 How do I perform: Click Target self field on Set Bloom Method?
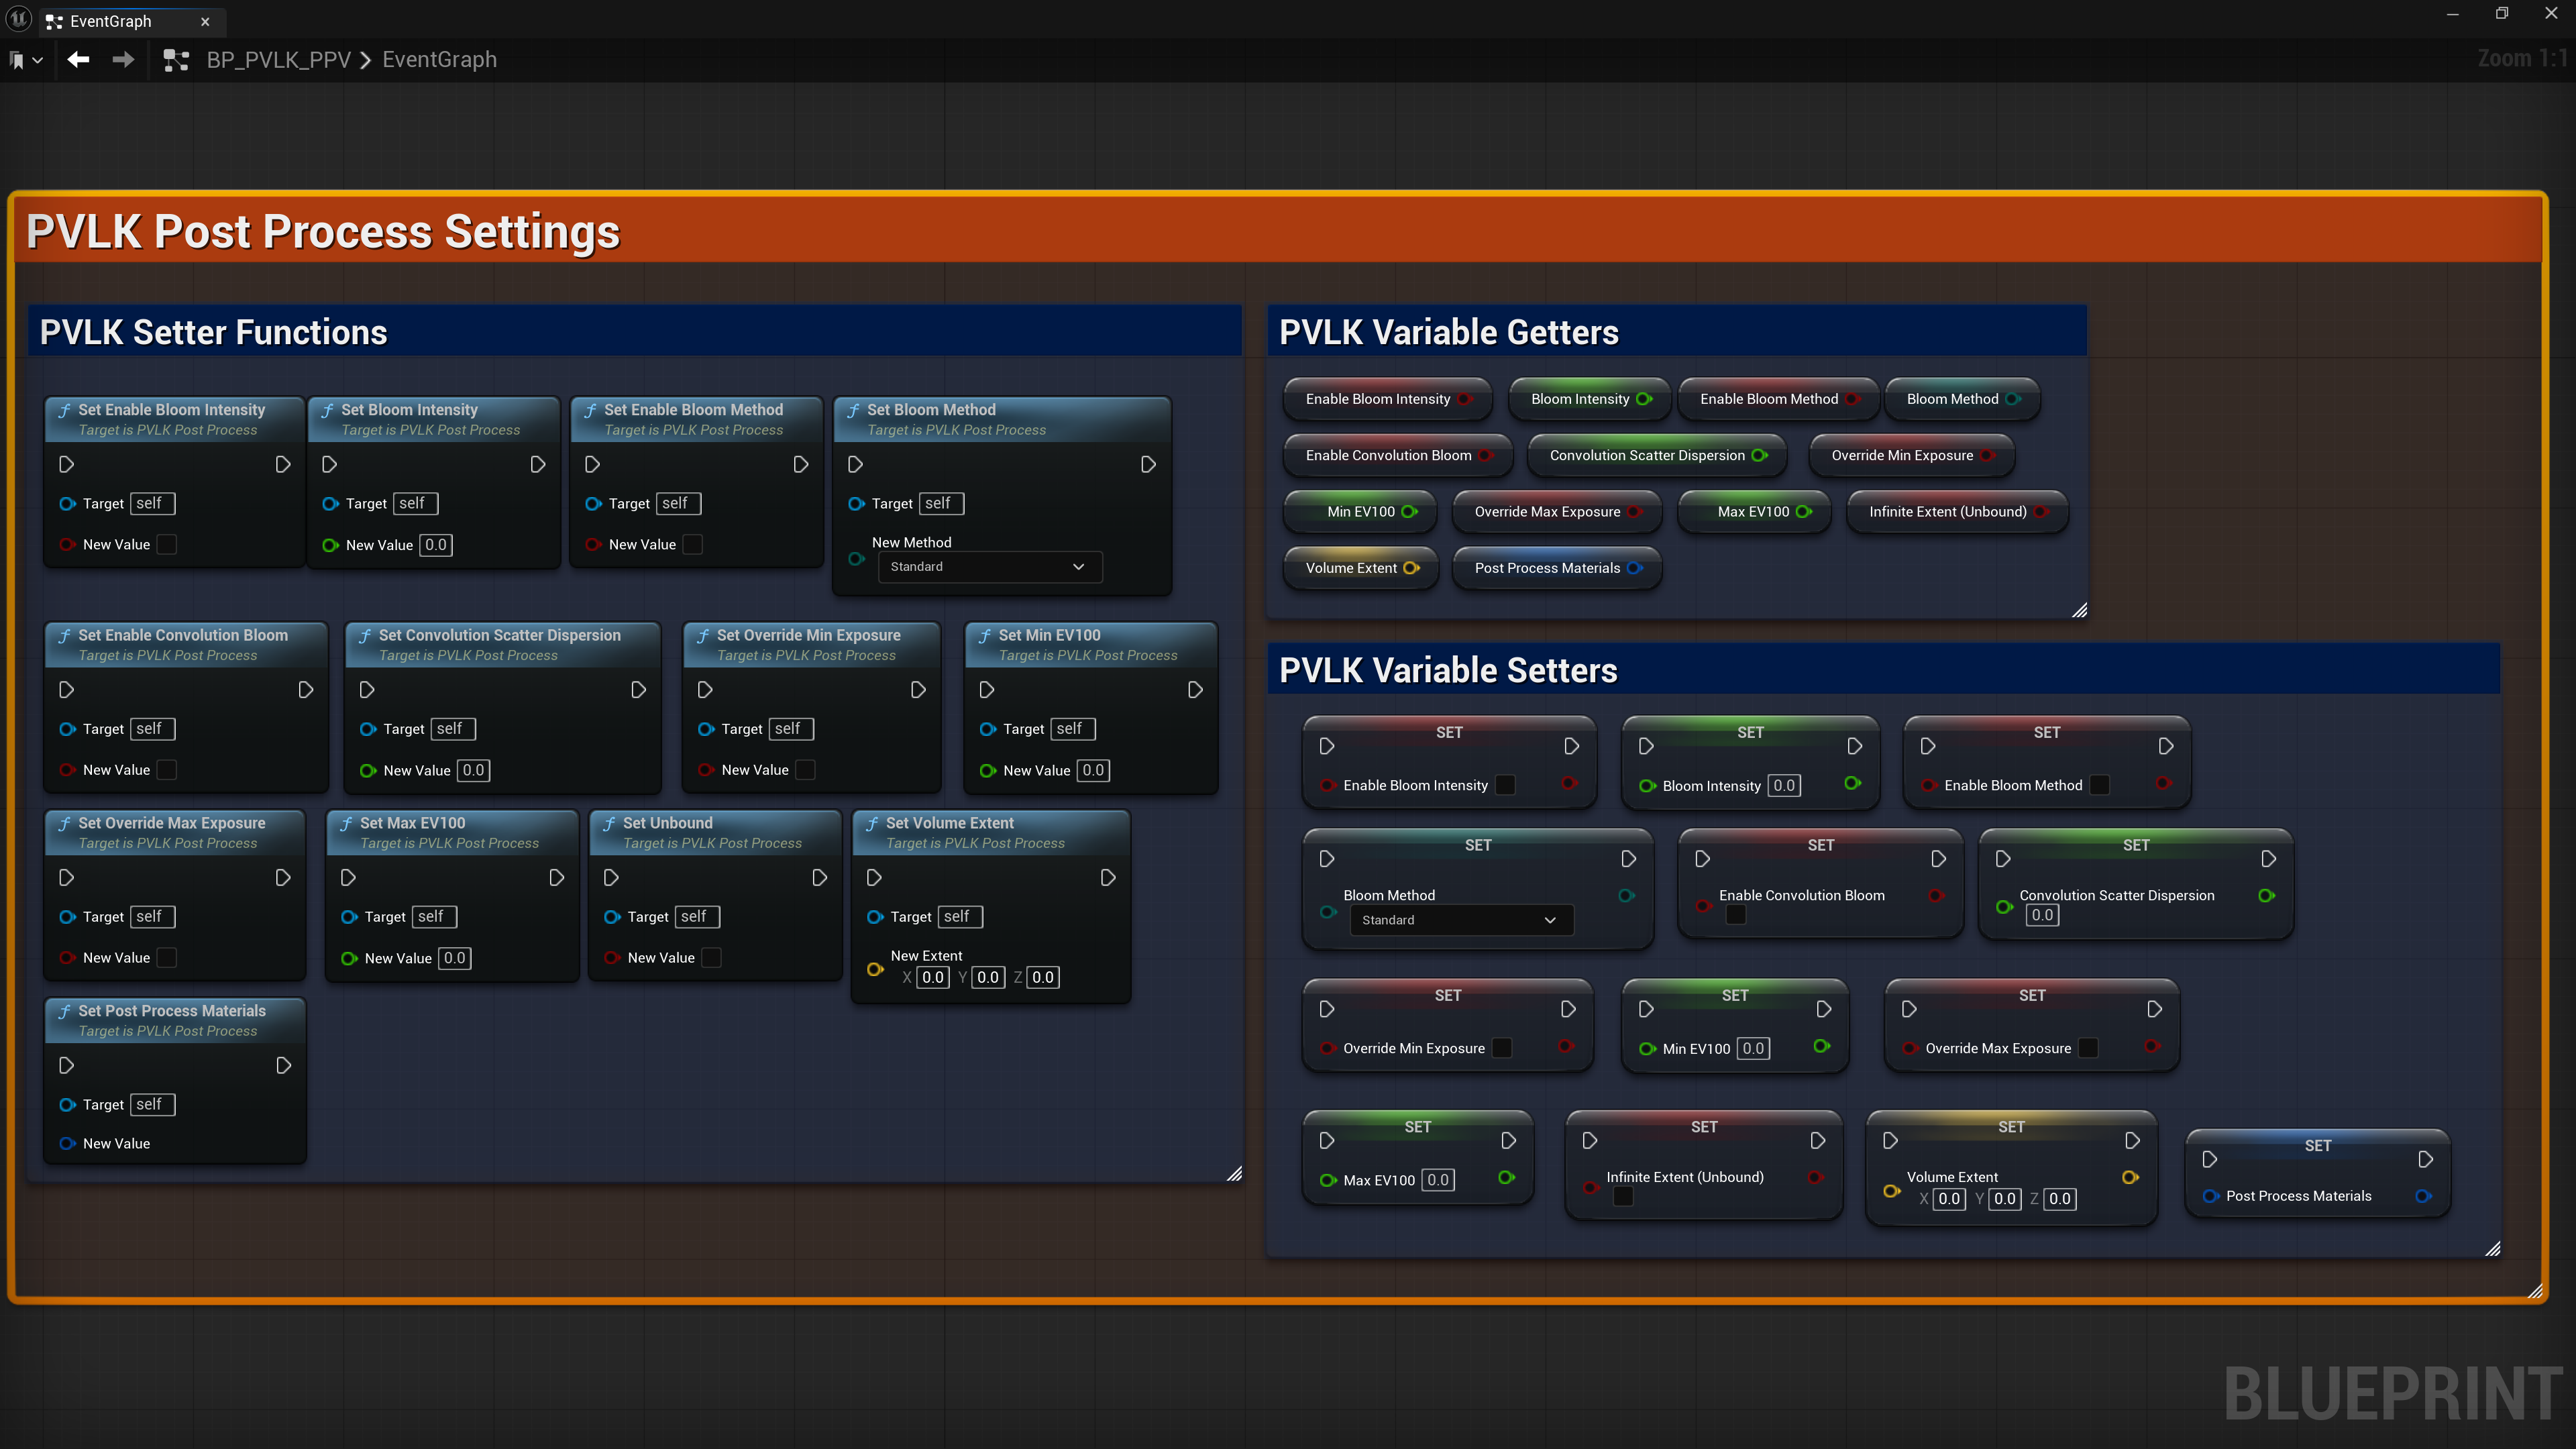coord(942,503)
